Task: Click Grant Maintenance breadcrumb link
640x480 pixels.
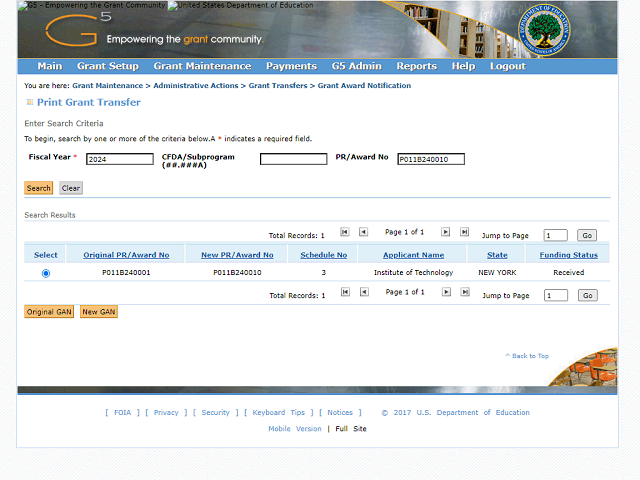Action: [x=108, y=86]
